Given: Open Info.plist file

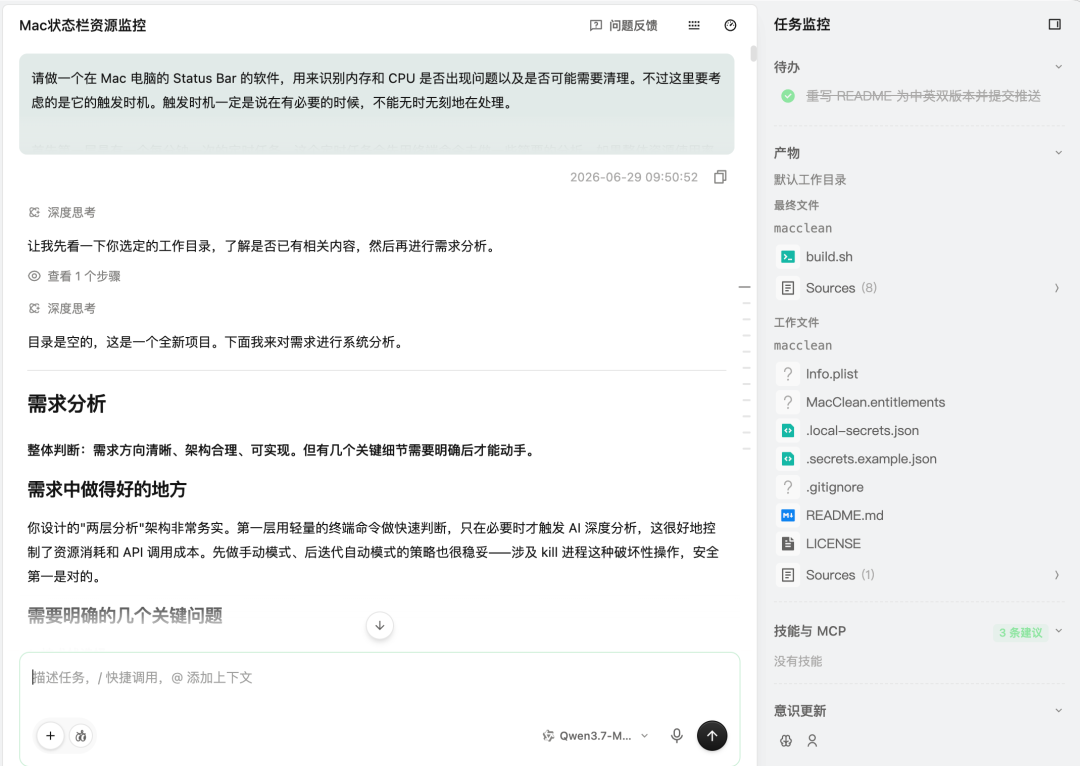Looking at the screenshot, I should click(x=831, y=374).
